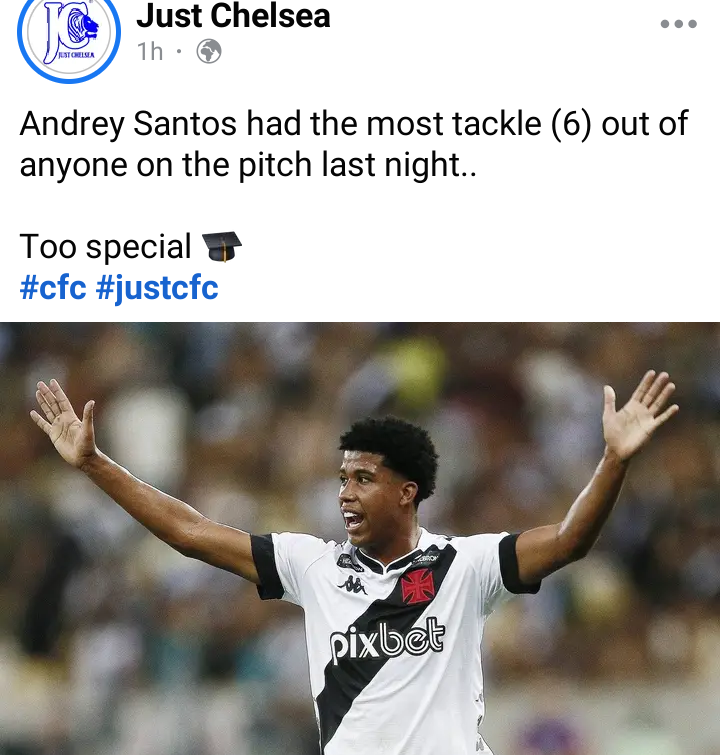Select the anyone on the pitch line
This screenshot has width=720, height=755.
(x=248, y=165)
